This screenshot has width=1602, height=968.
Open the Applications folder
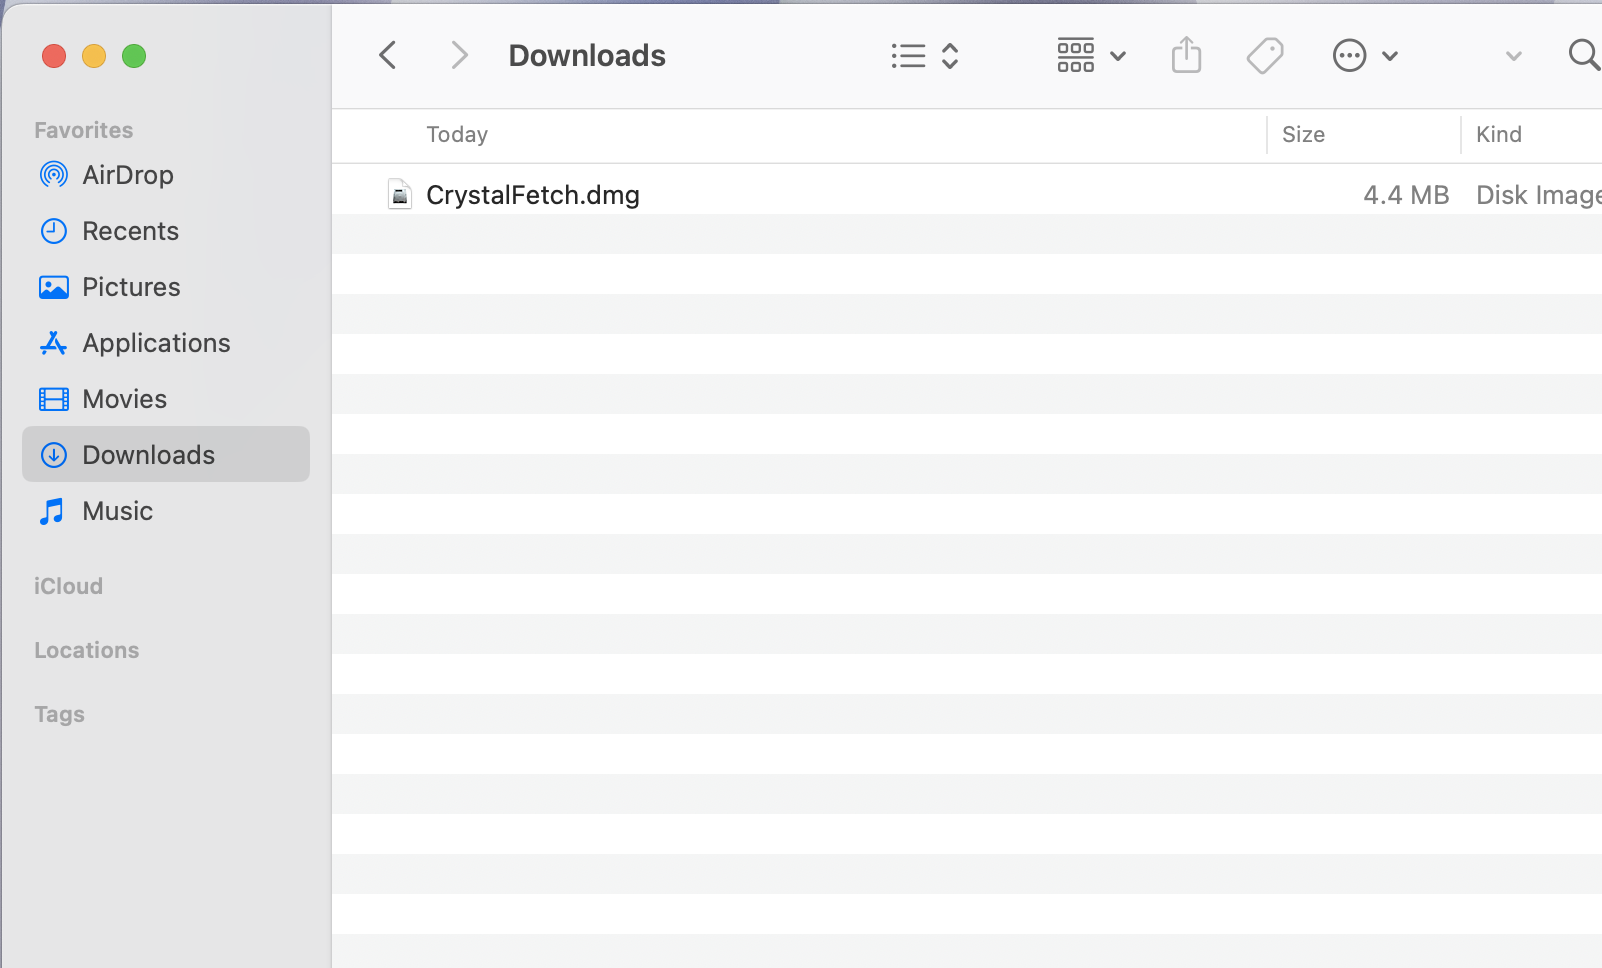(x=155, y=343)
